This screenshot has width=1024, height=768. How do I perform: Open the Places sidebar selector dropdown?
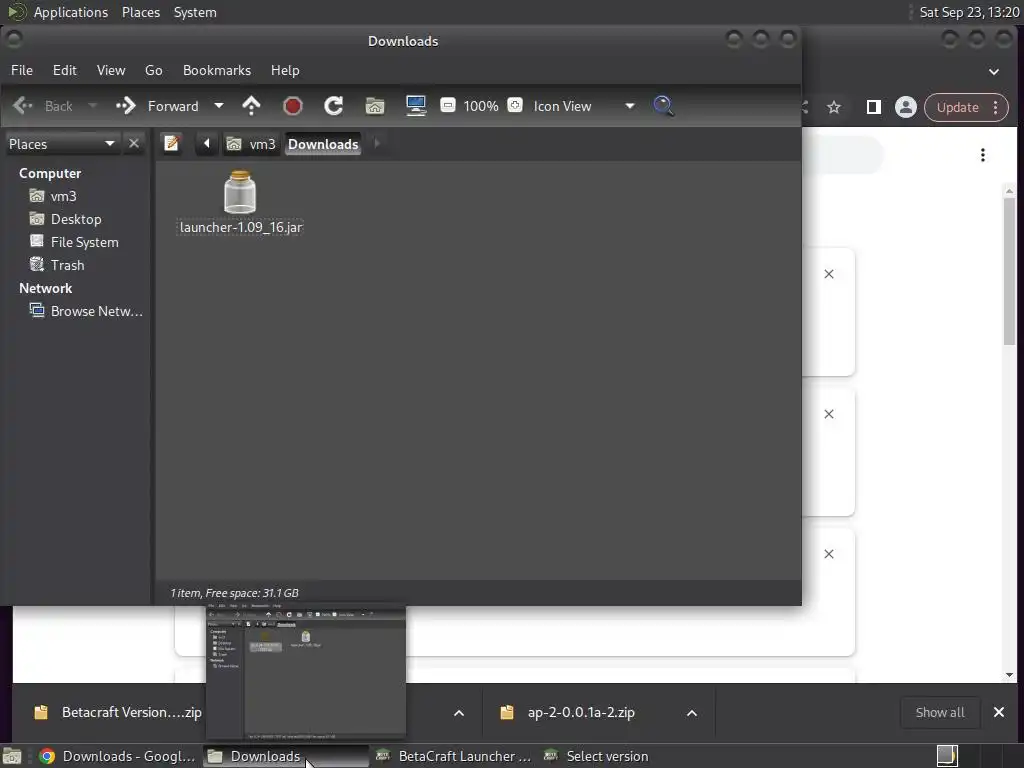[x=61, y=144]
